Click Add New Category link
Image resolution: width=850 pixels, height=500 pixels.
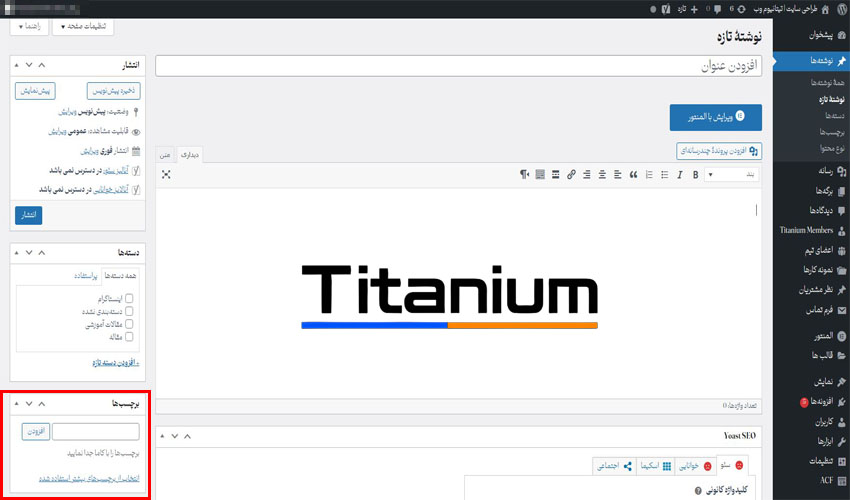click(115, 363)
